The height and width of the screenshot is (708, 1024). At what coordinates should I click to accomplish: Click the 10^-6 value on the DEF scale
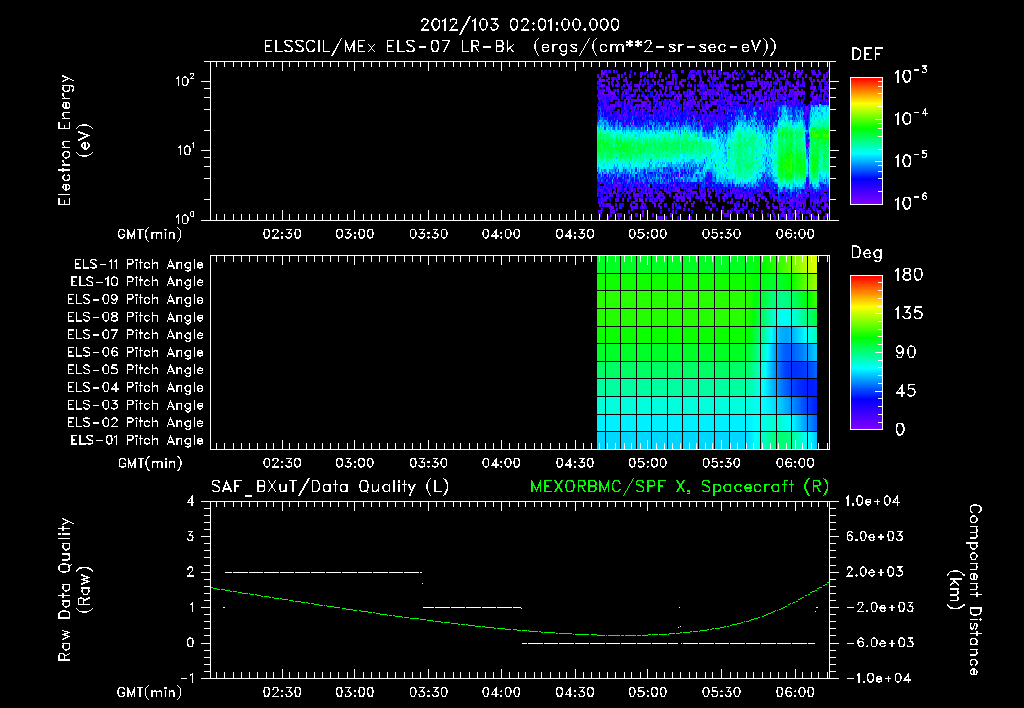pos(910,203)
